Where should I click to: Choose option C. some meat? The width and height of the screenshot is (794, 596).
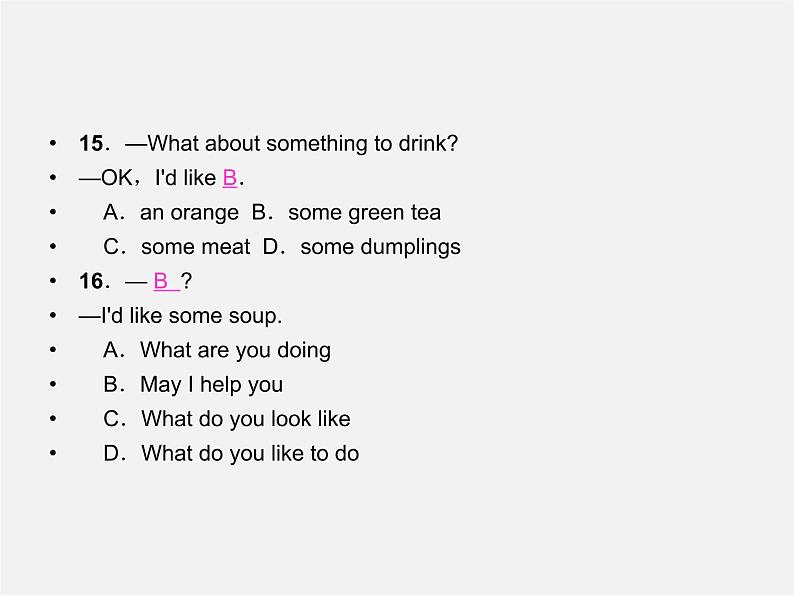[177, 247]
